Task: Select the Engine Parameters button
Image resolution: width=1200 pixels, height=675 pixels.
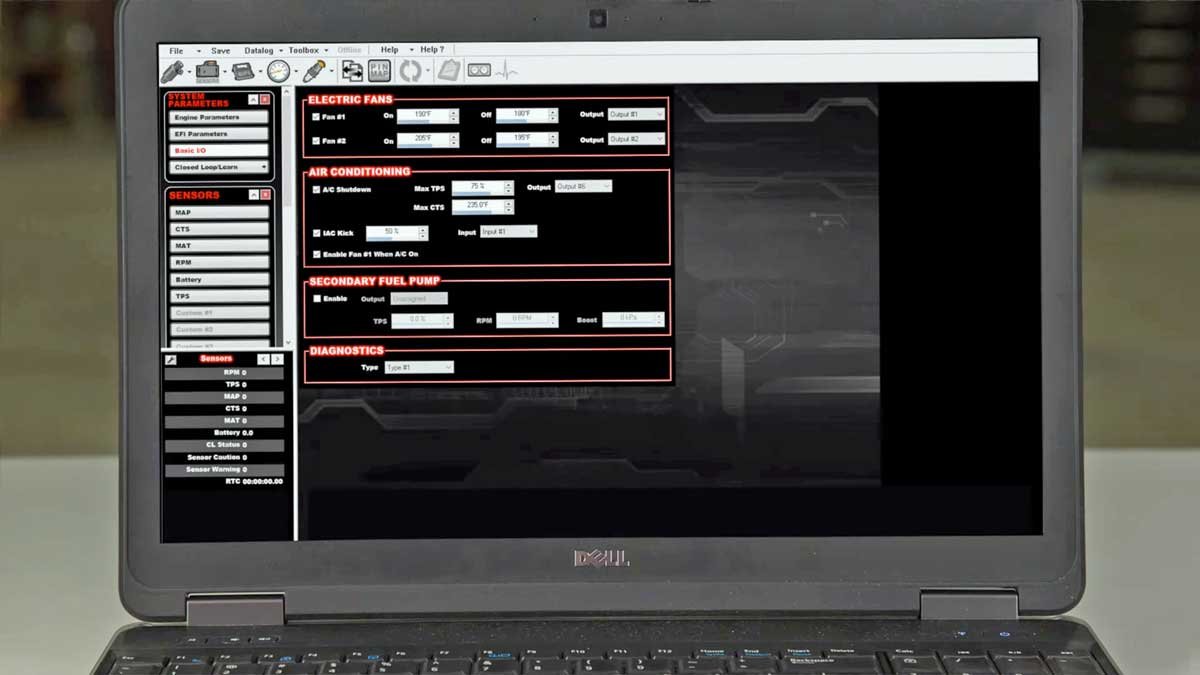Action: pyautogui.click(x=217, y=118)
